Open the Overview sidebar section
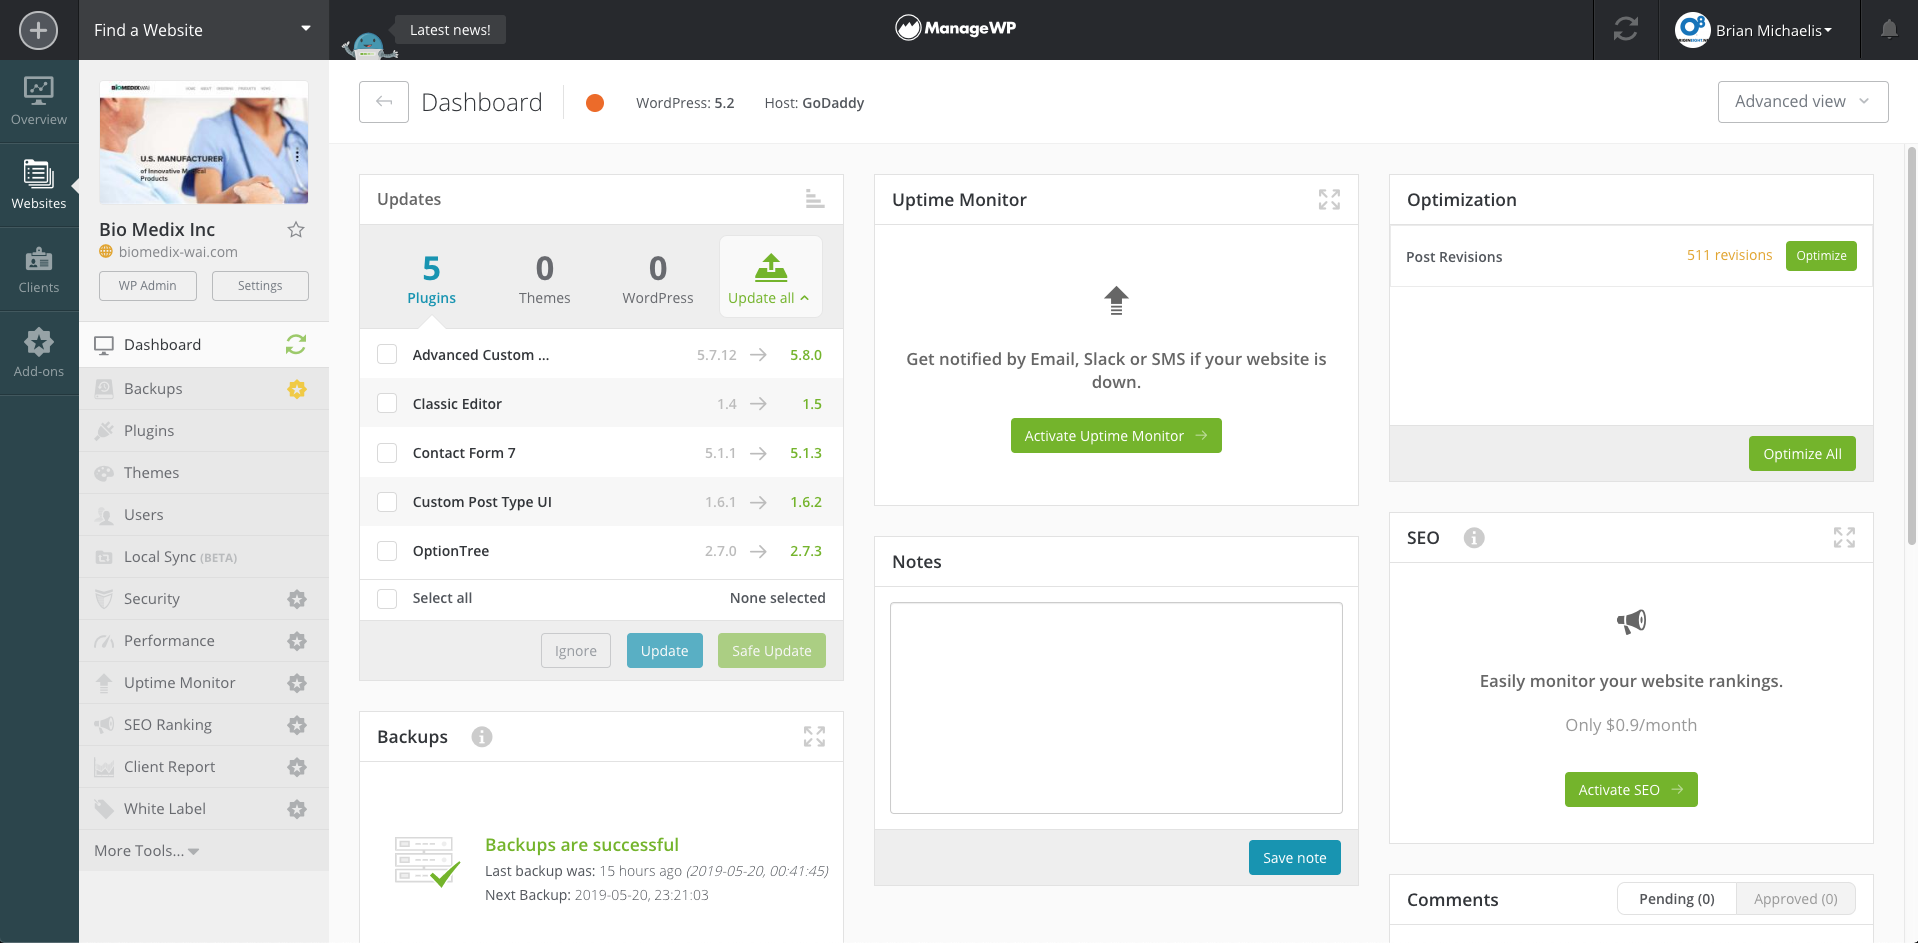This screenshot has height=943, width=1918. (x=39, y=102)
